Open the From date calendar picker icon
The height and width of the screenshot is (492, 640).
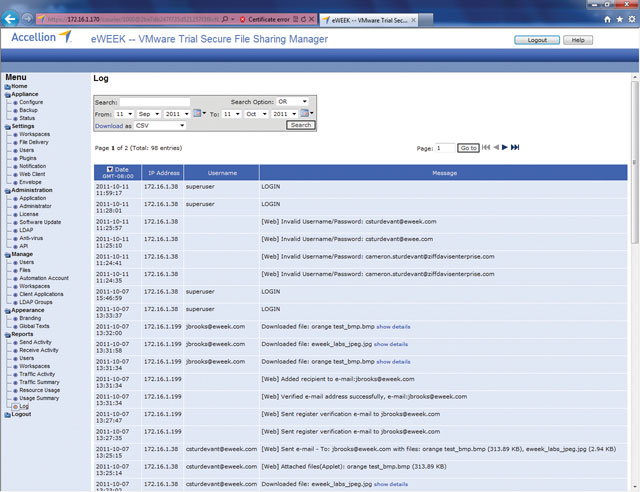pyautogui.click(x=197, y=113)
